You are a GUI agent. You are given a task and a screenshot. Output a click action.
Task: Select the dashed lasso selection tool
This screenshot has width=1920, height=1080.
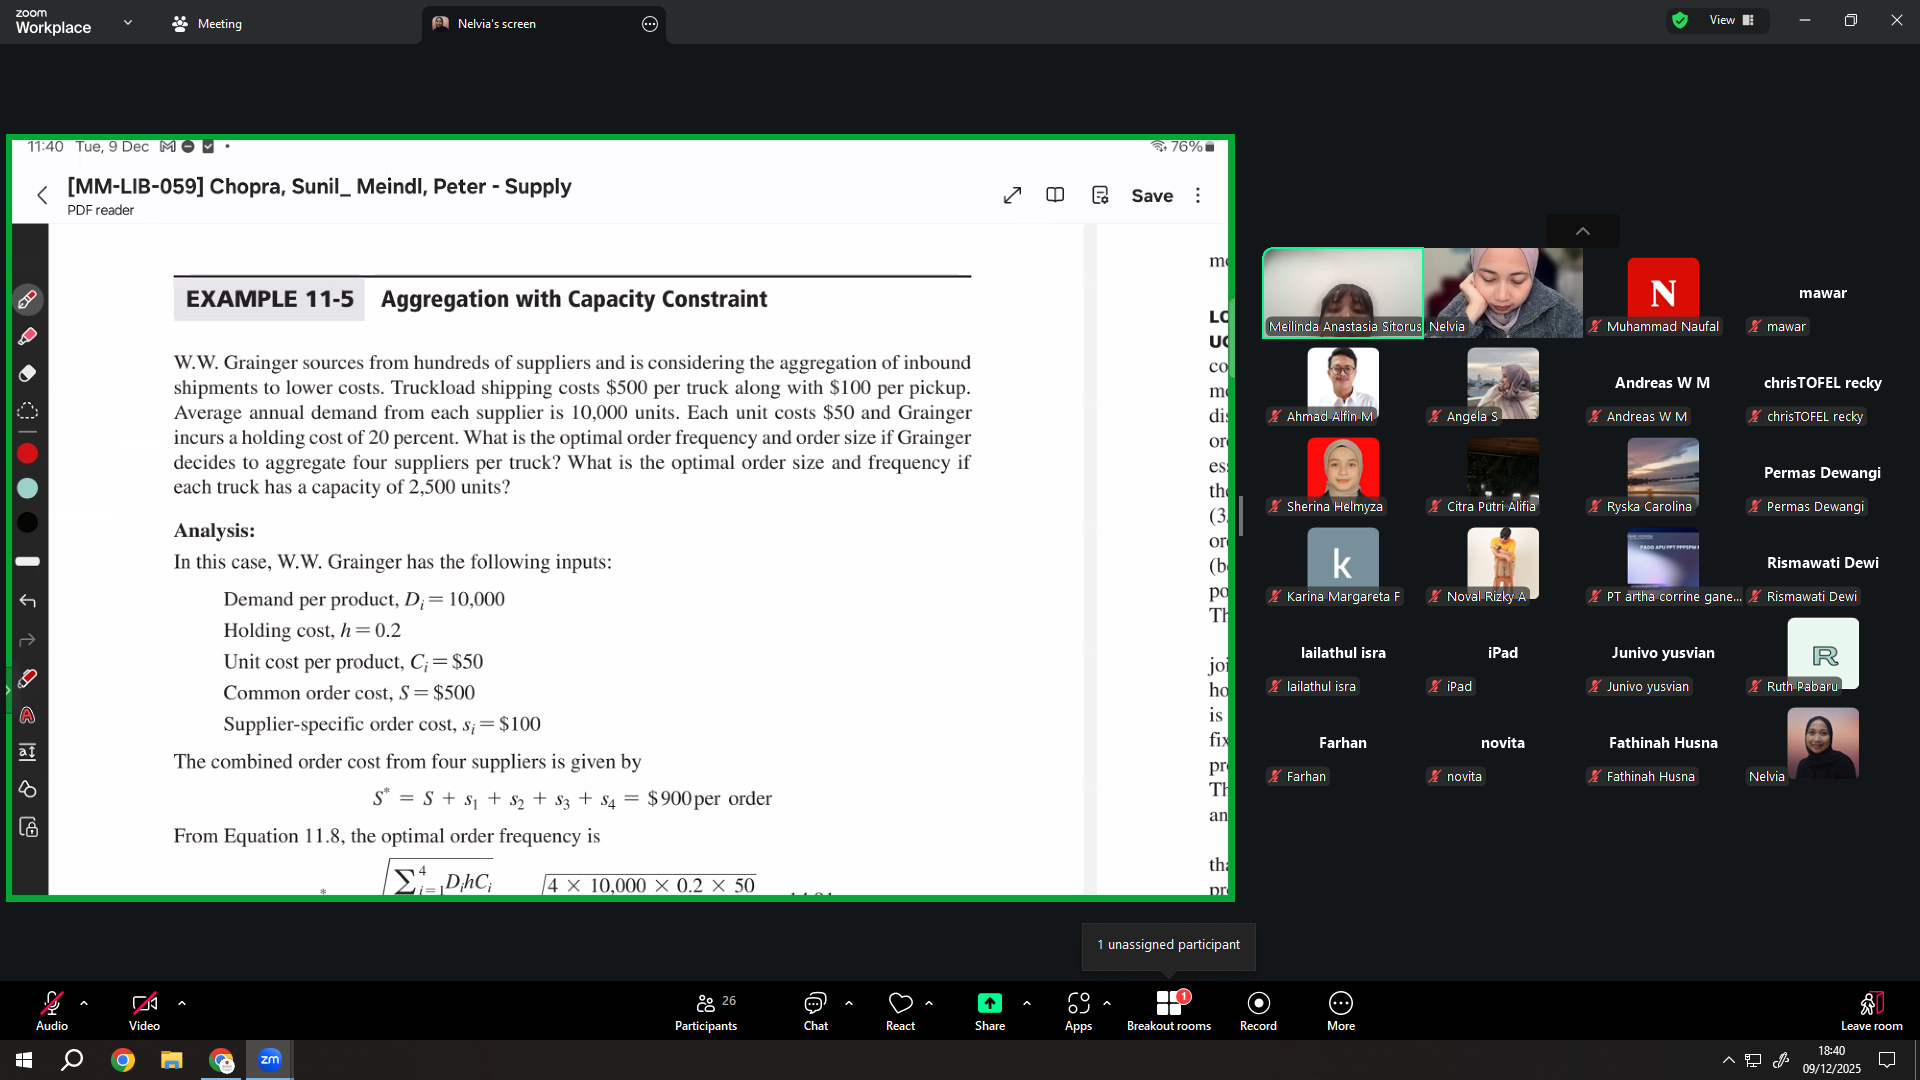pos(27,411)
